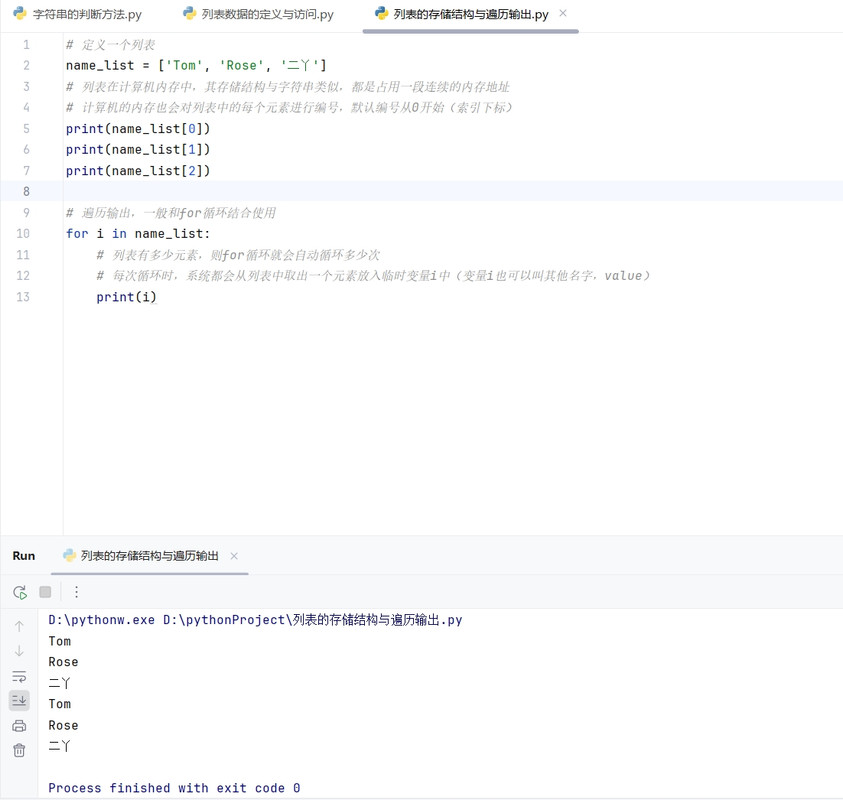Click second 'Tom' output in console

60,704
